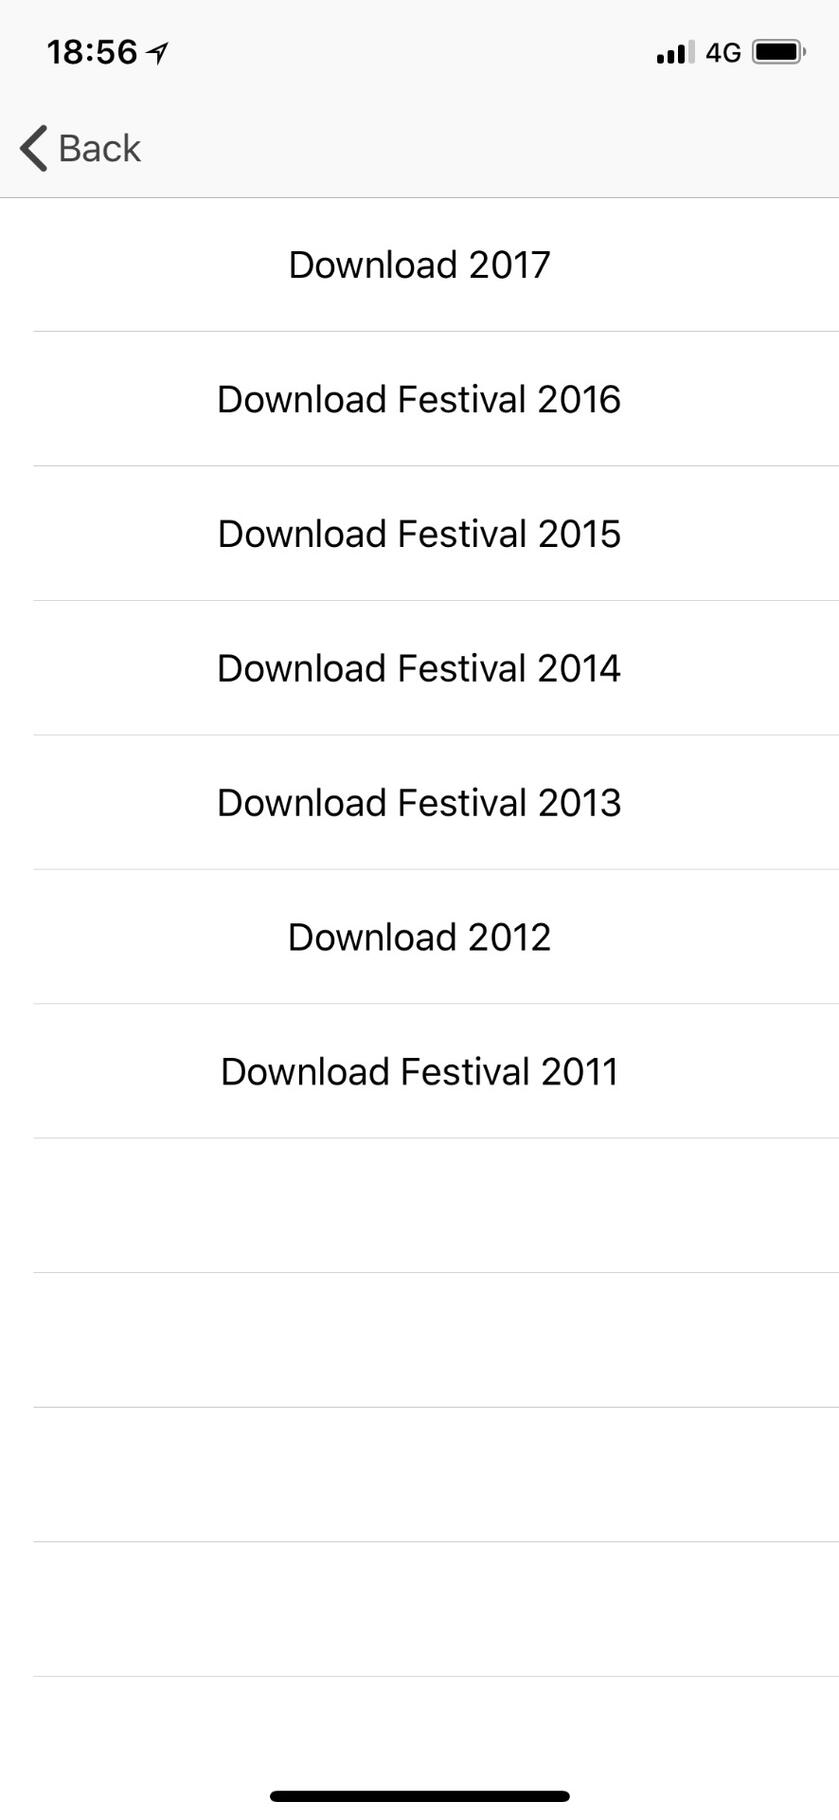Tap the 4G network indicator
Viewport: 839px width, 1820px height.
click(x=723, y=53)
